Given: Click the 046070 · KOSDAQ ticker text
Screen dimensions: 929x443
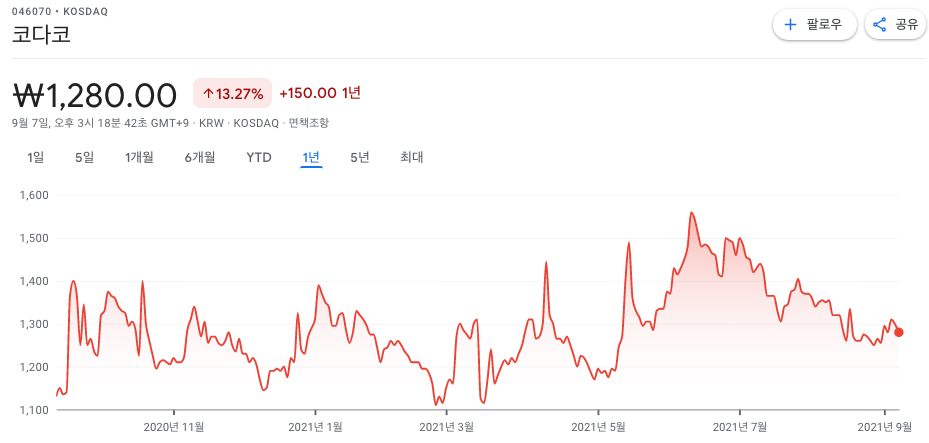Looking at the screenshot, I should (x=60, y=12).
